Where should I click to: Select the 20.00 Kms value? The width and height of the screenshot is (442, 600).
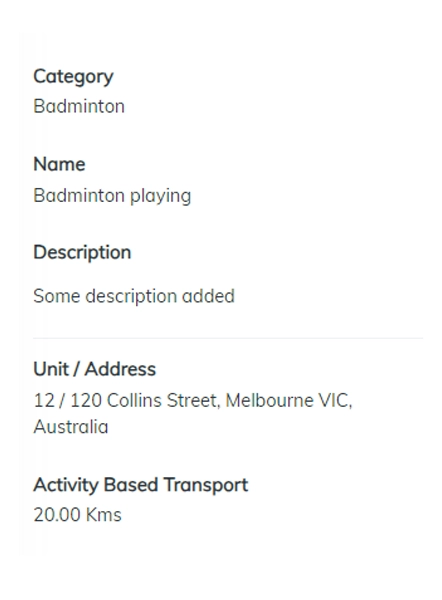(77, 515)
